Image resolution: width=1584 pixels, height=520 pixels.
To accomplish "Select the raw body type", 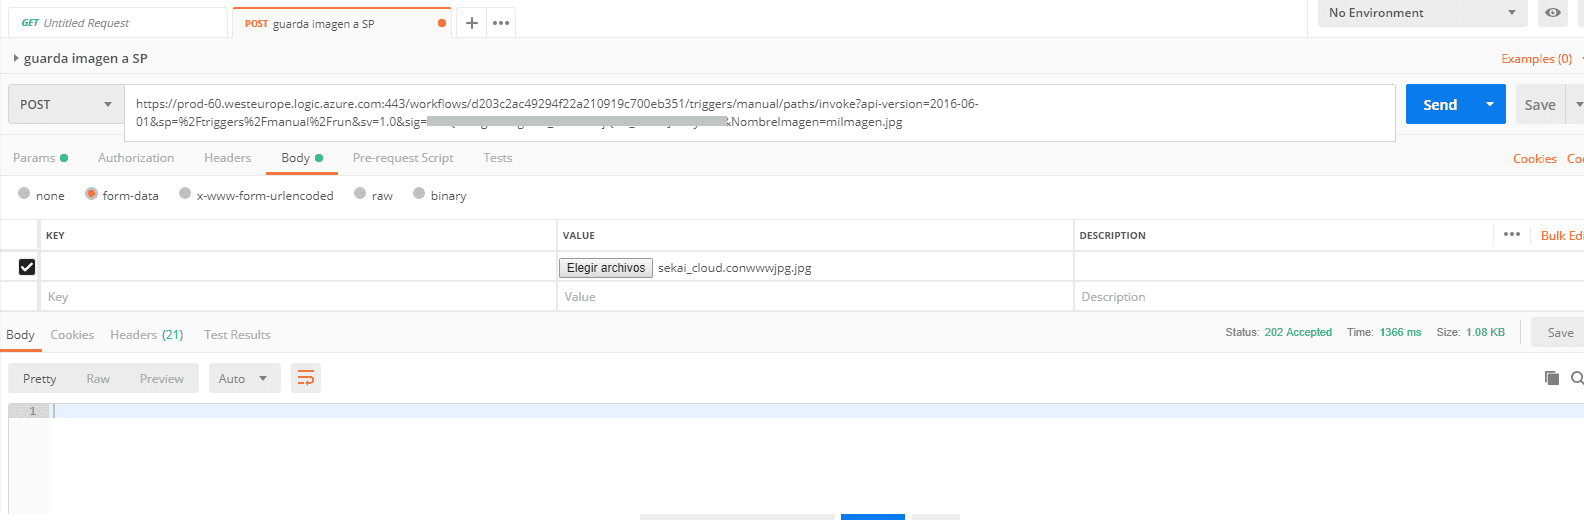I will tap(360, 194).
